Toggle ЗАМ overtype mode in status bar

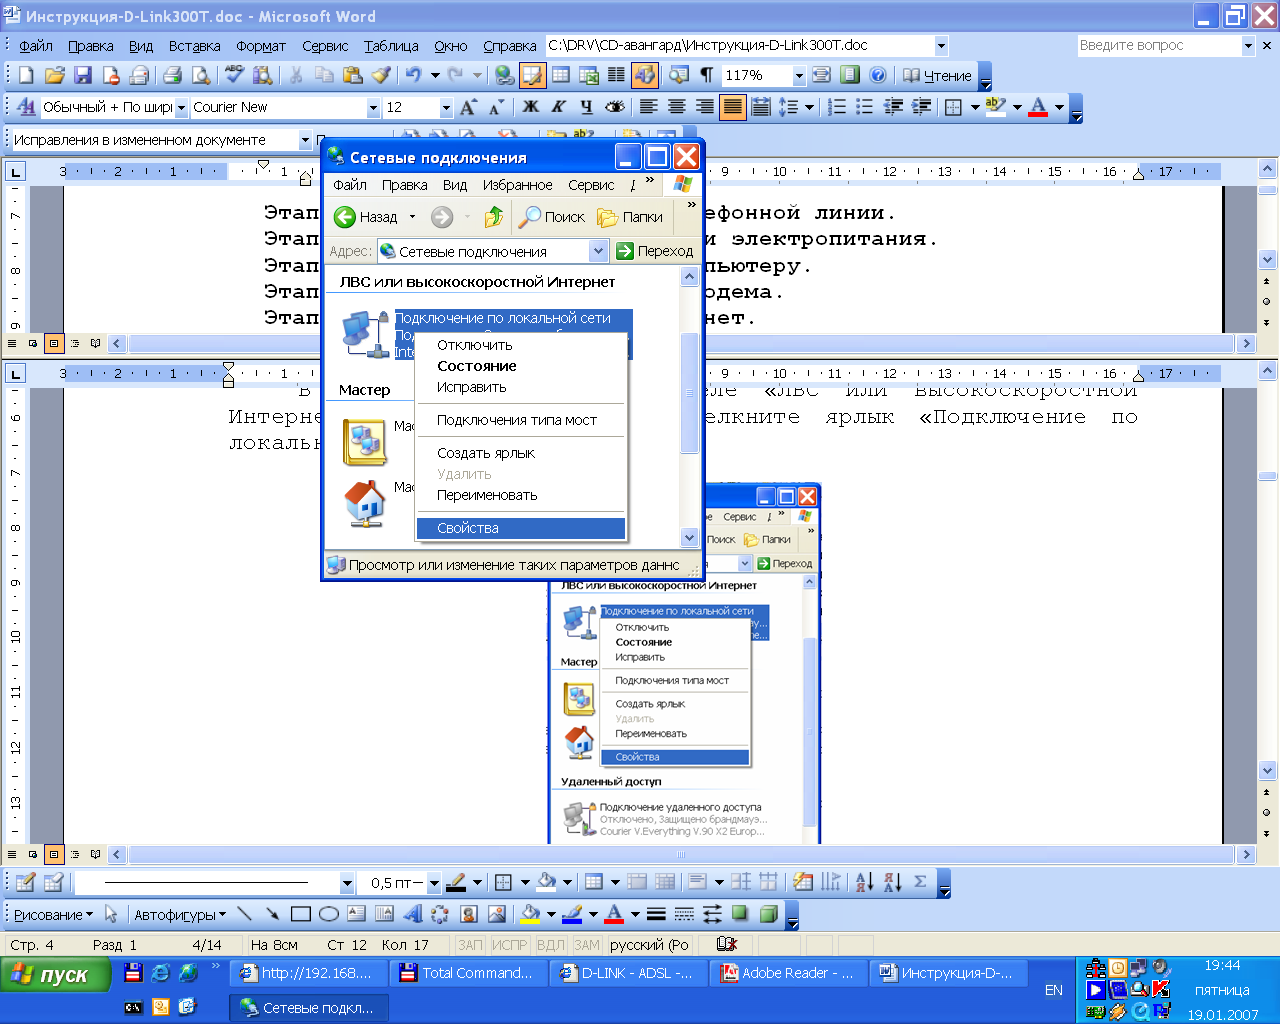click(587, 945)
